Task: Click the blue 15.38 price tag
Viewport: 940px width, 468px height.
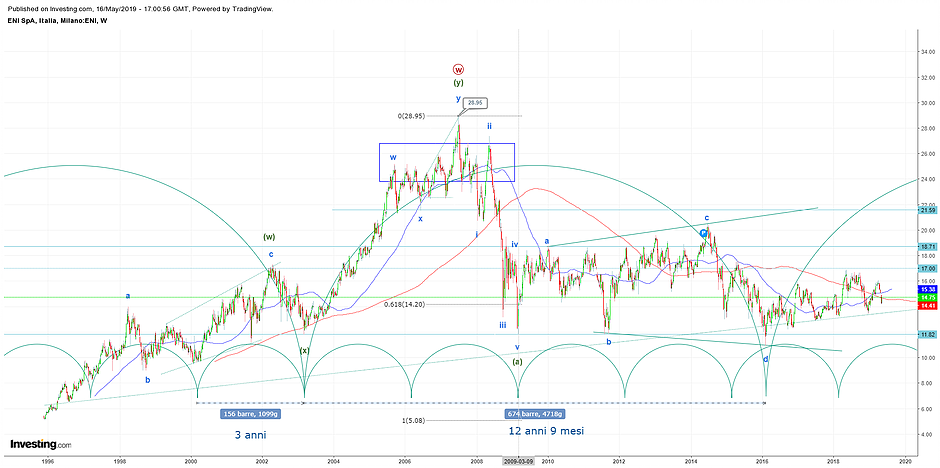Action: 927,289
